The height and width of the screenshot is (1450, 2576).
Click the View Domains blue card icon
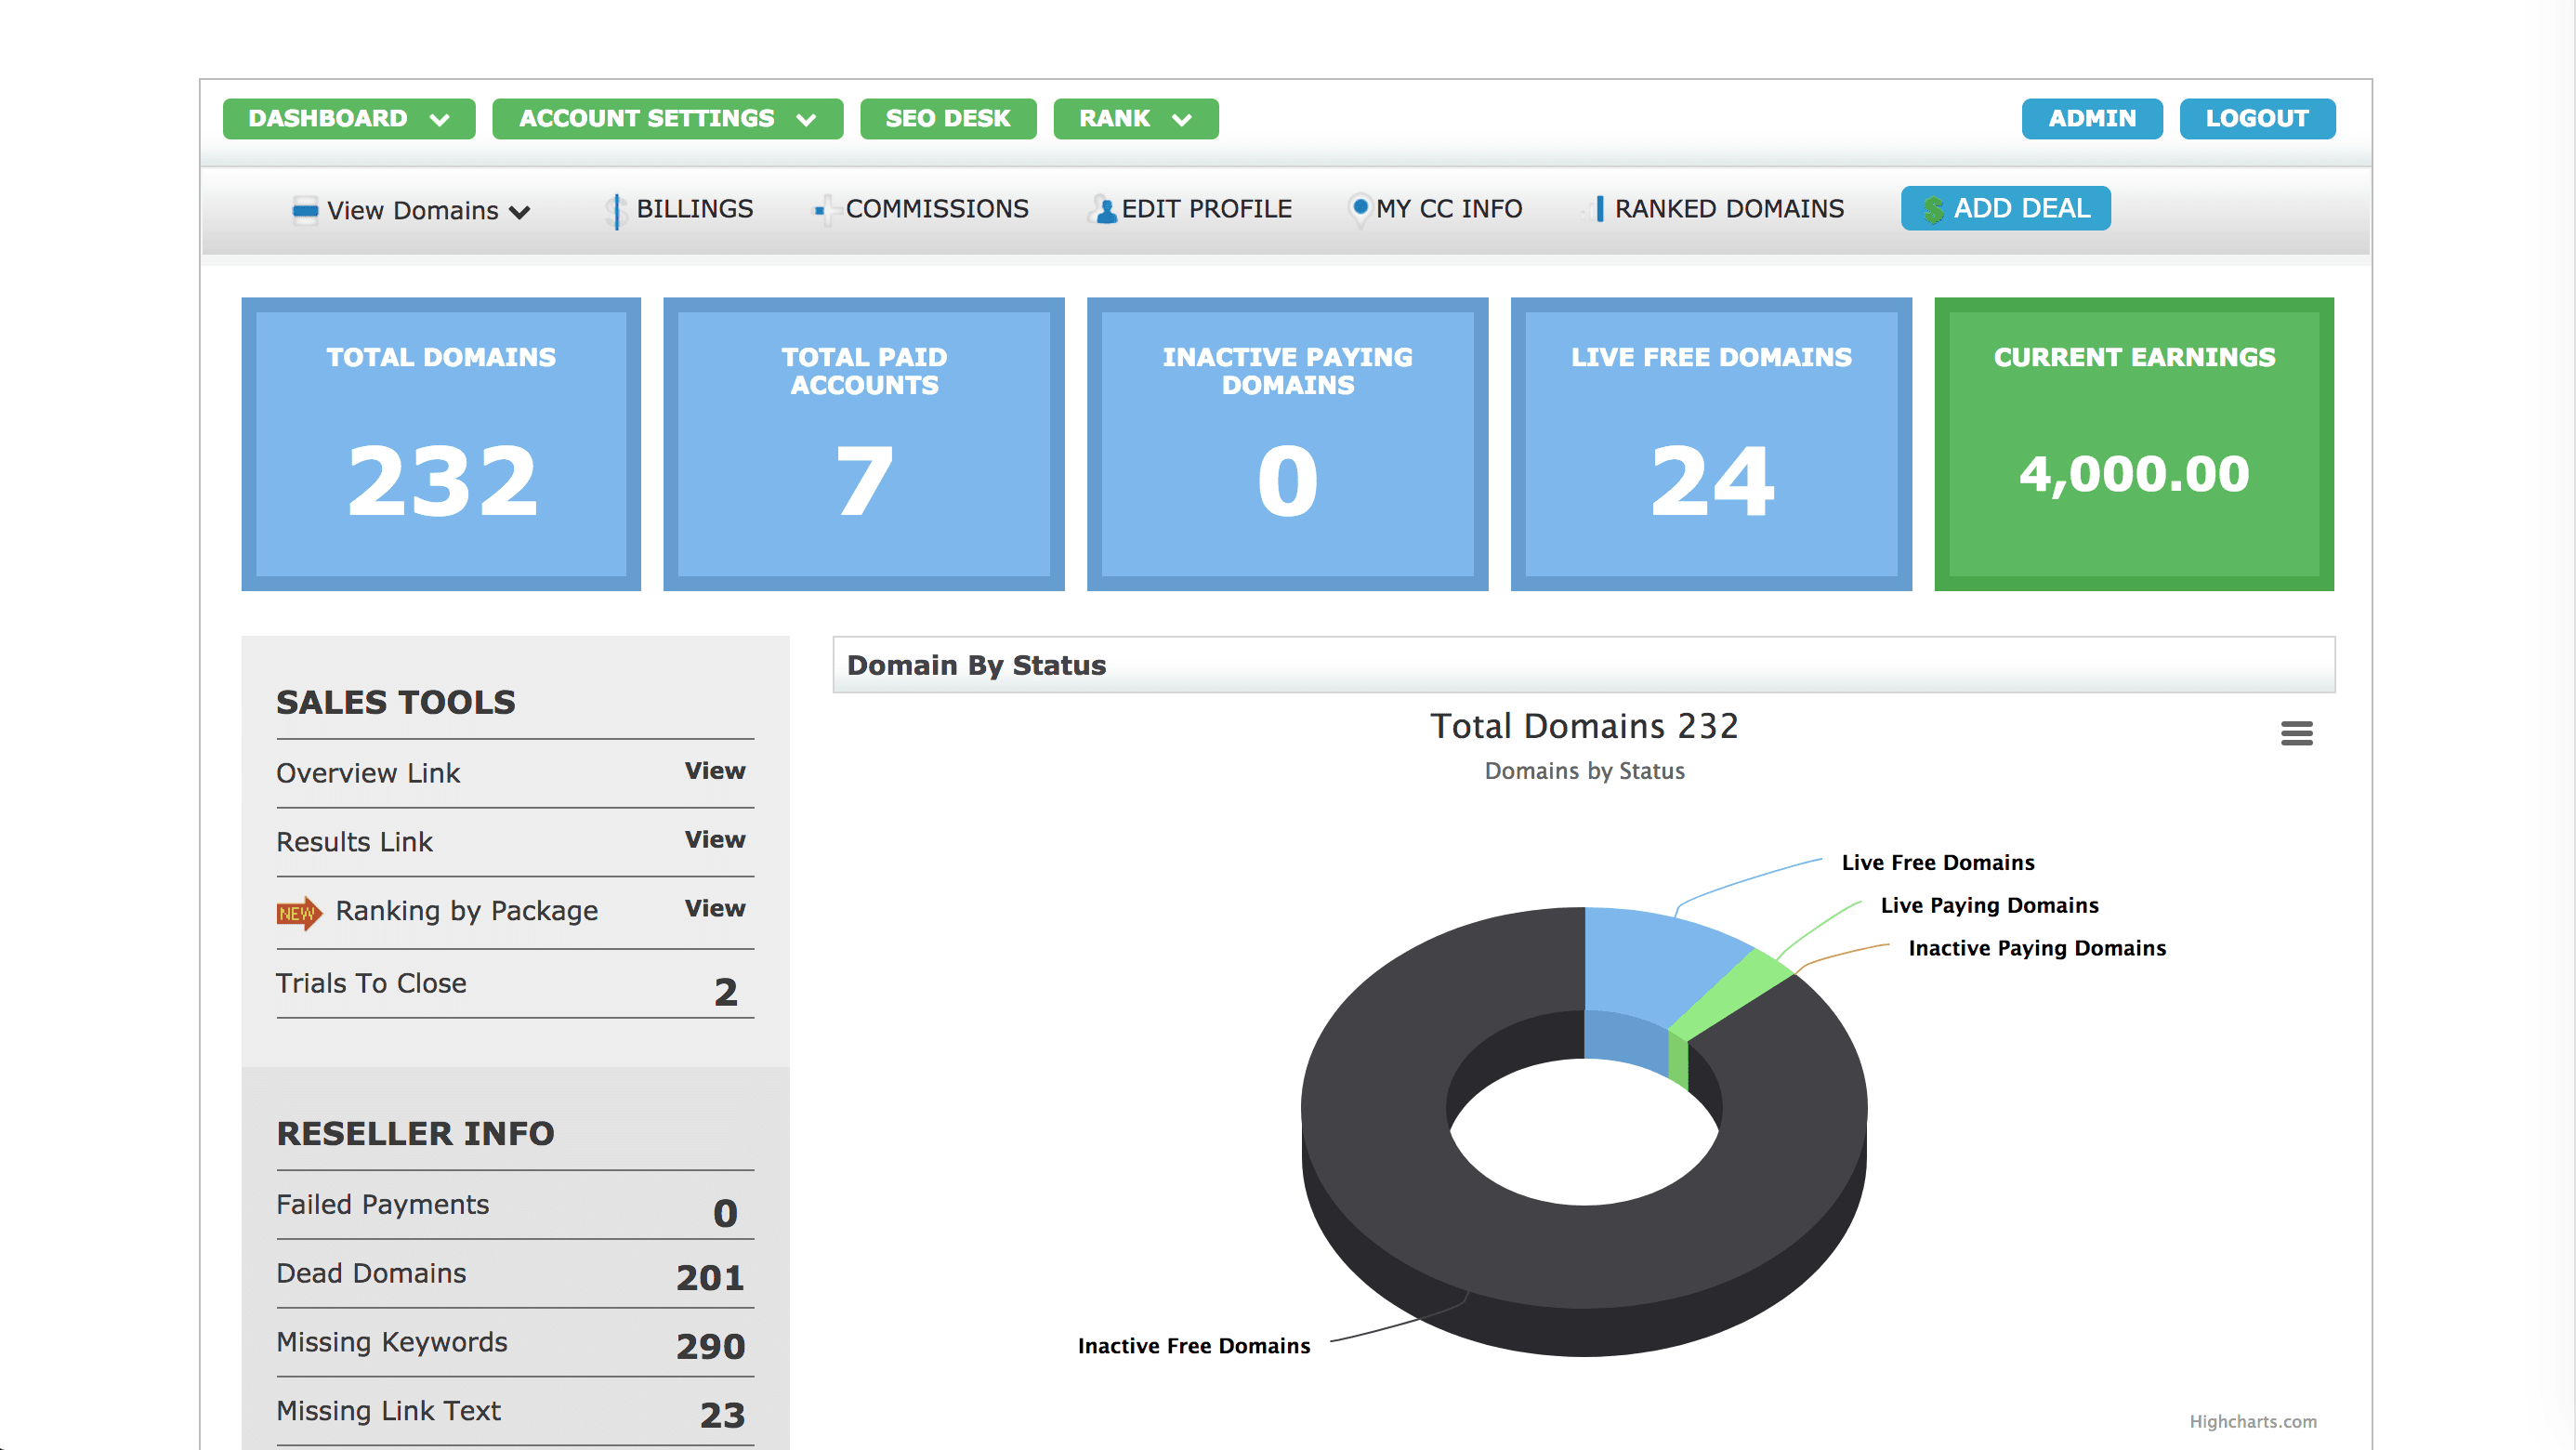[x=305, y=210]
